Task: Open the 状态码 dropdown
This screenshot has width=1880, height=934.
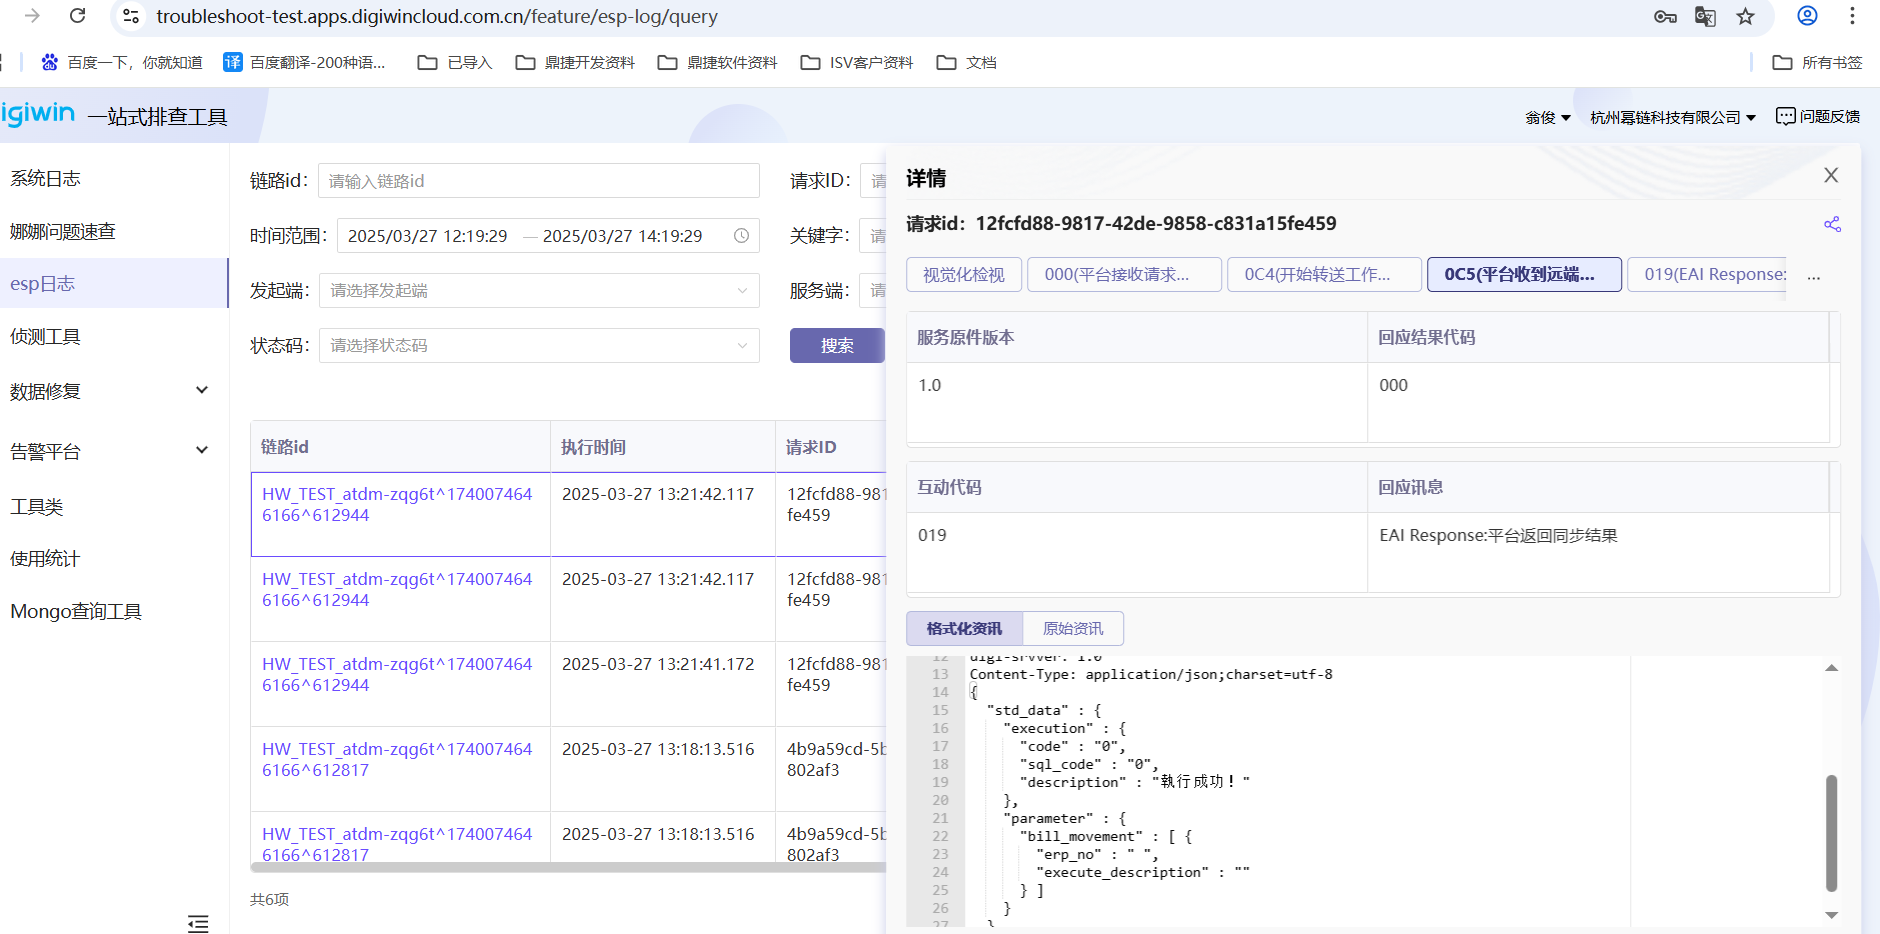Action: tap(539, 346)
